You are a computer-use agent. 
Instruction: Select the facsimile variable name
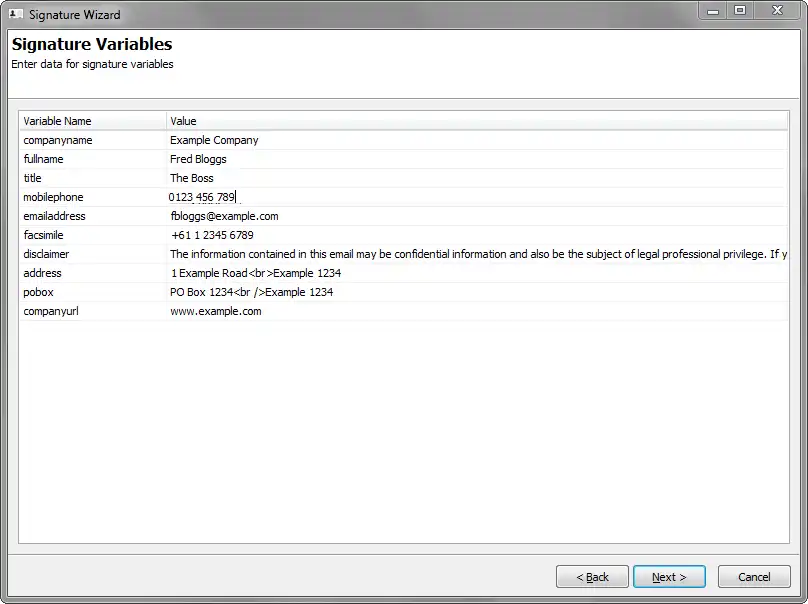[x=43, y=236]
